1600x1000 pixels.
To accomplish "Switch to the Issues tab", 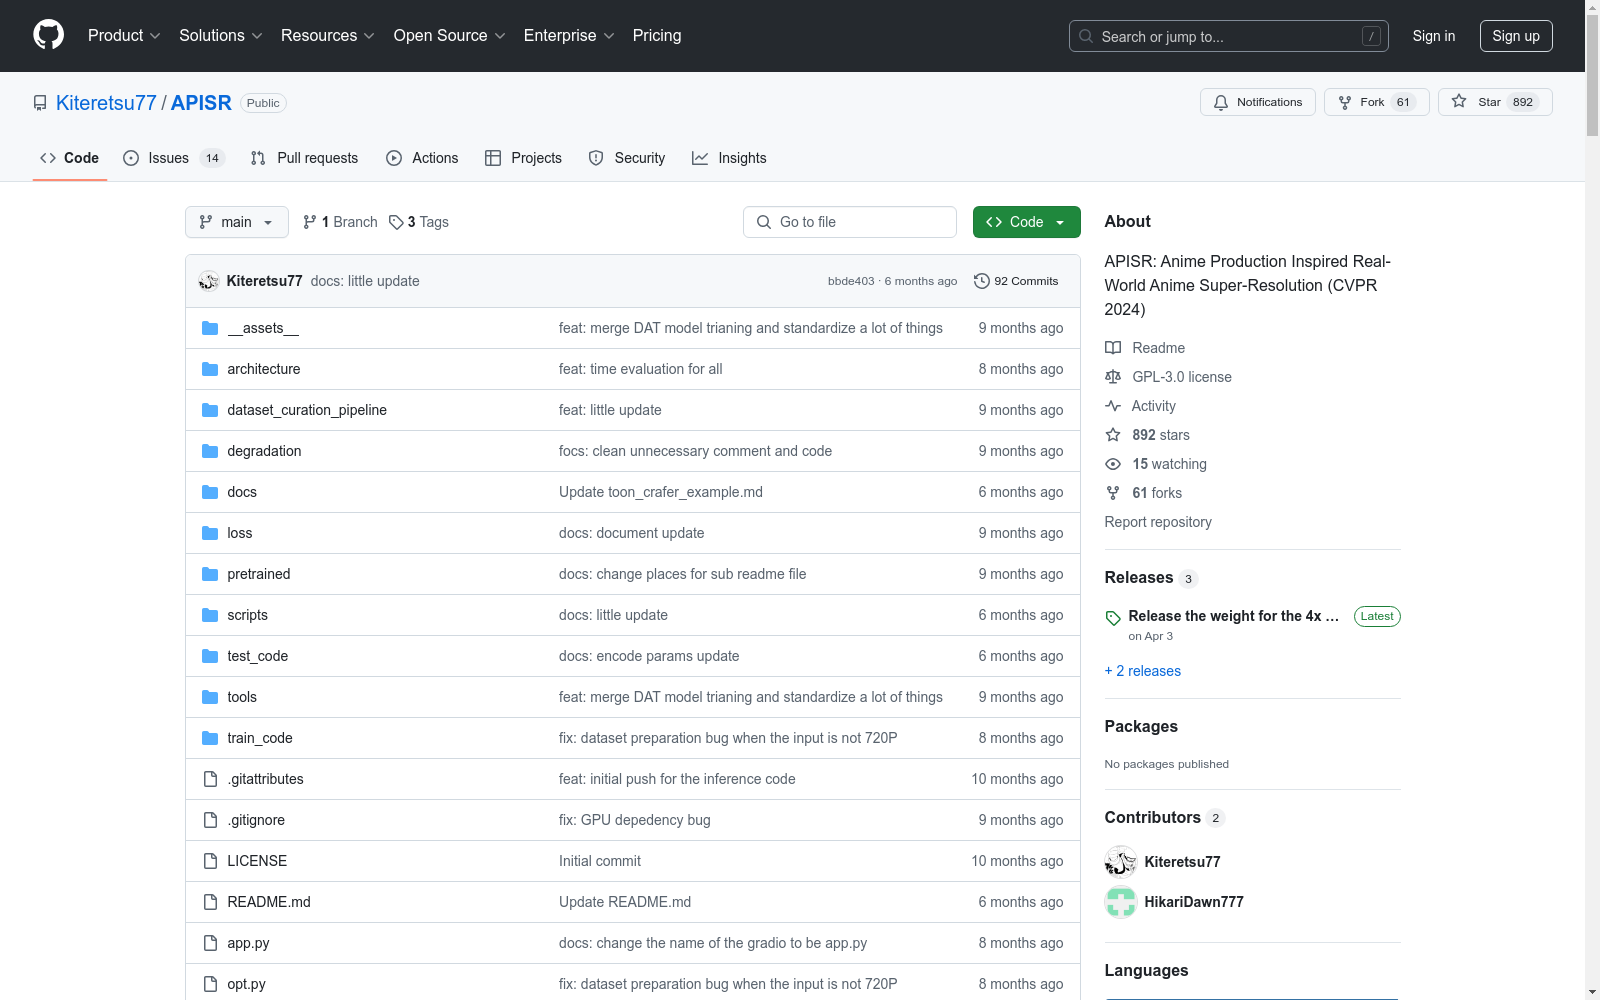I will coord(174,158).
